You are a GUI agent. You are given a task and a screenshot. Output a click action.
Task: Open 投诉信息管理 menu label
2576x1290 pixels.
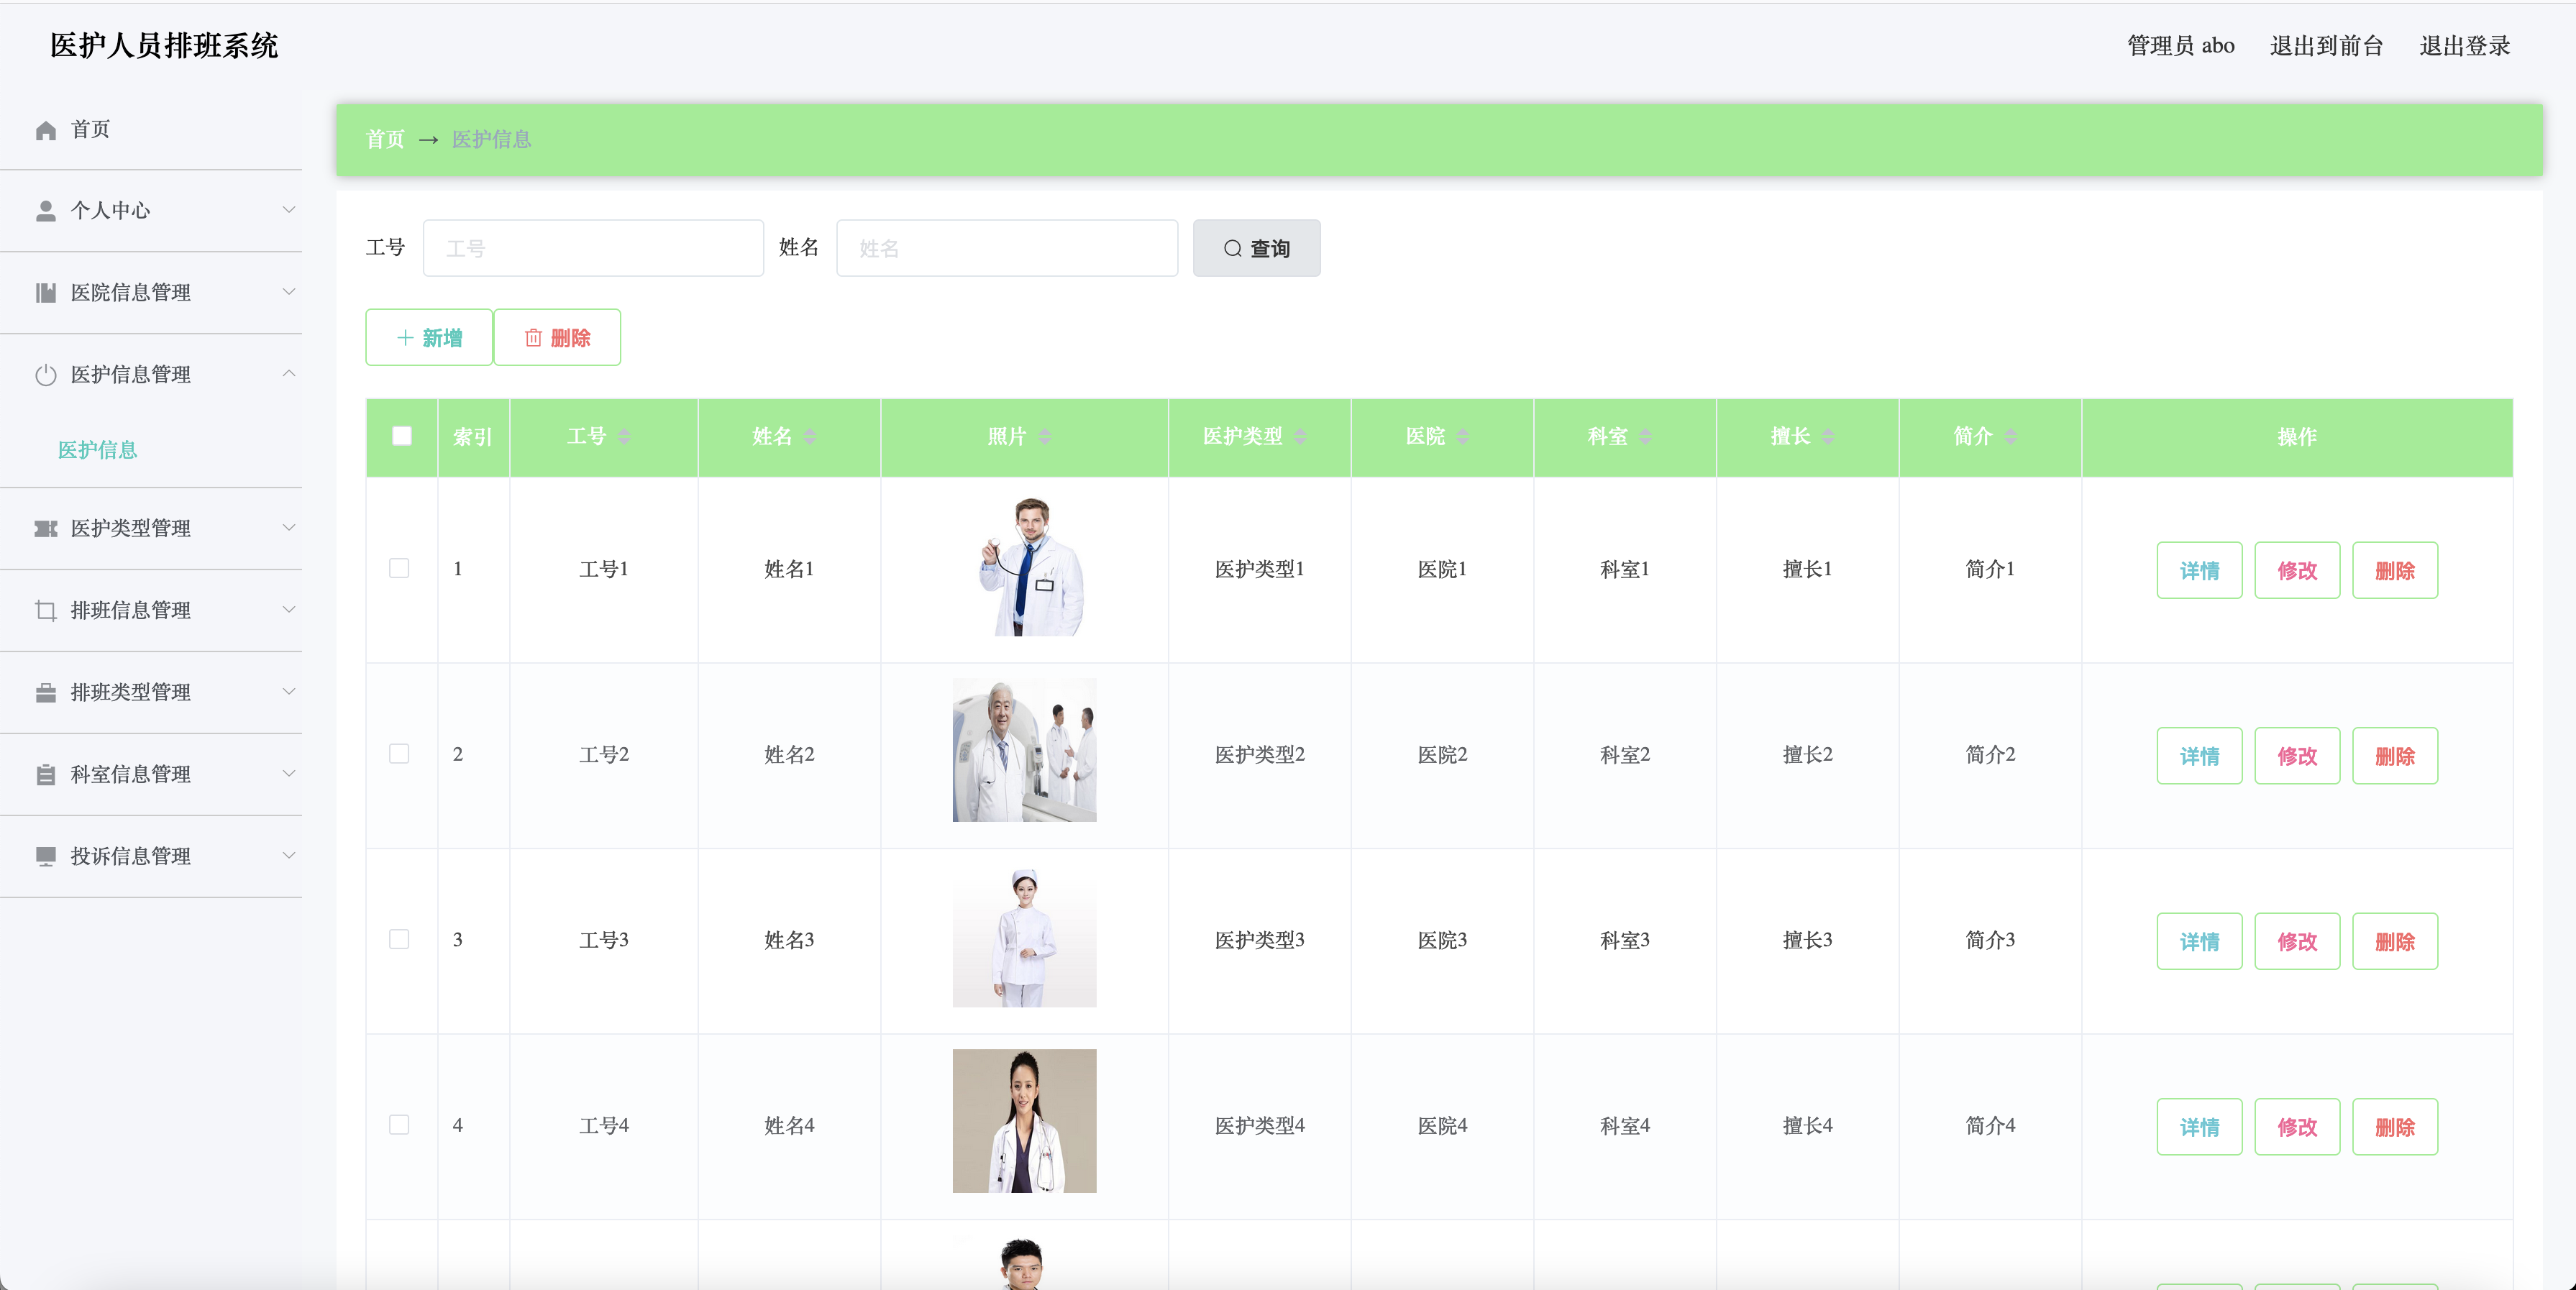(x=131, y=856)
